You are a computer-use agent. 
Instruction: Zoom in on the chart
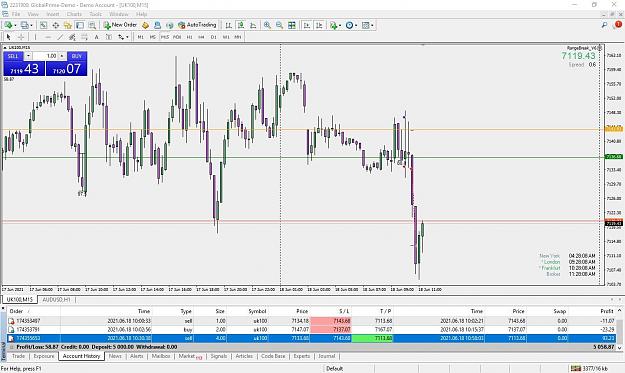click(x=267, y=25)
